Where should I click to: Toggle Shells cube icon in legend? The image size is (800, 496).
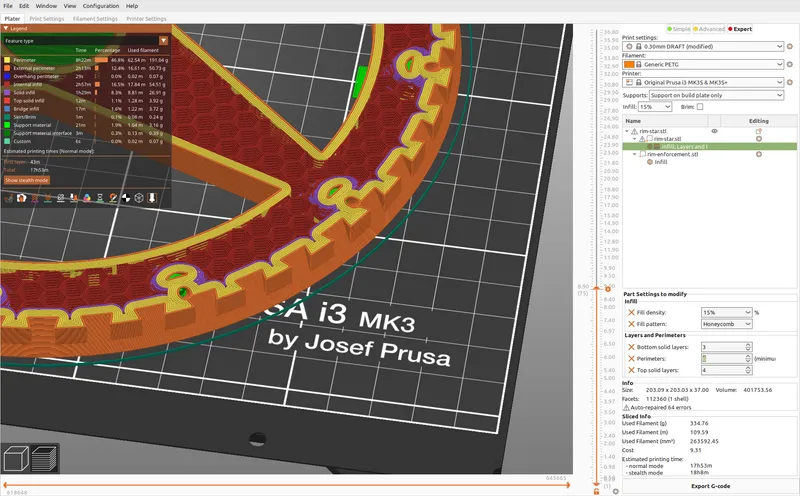139,198
